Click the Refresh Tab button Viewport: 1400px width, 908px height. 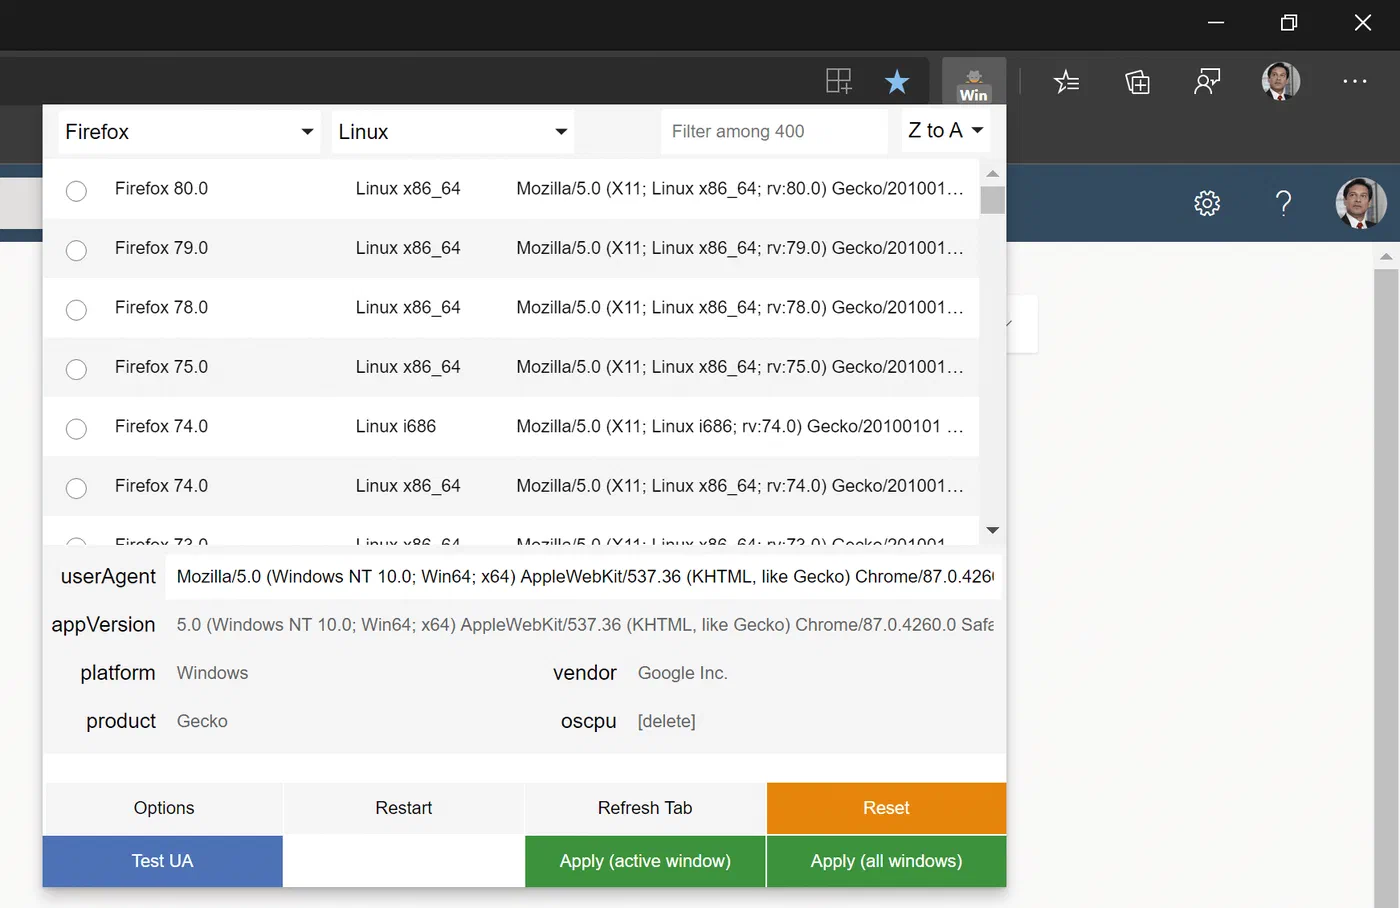tap(645, 808)
